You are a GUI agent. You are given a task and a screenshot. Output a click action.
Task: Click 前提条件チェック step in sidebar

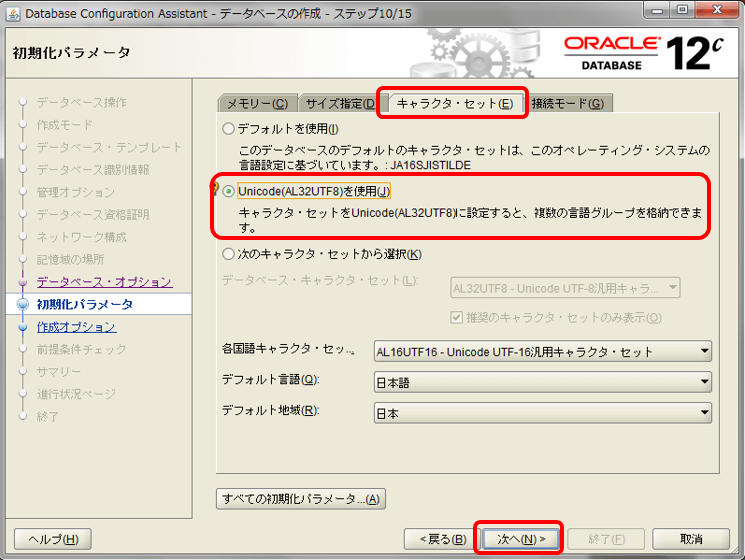[82, 349]
